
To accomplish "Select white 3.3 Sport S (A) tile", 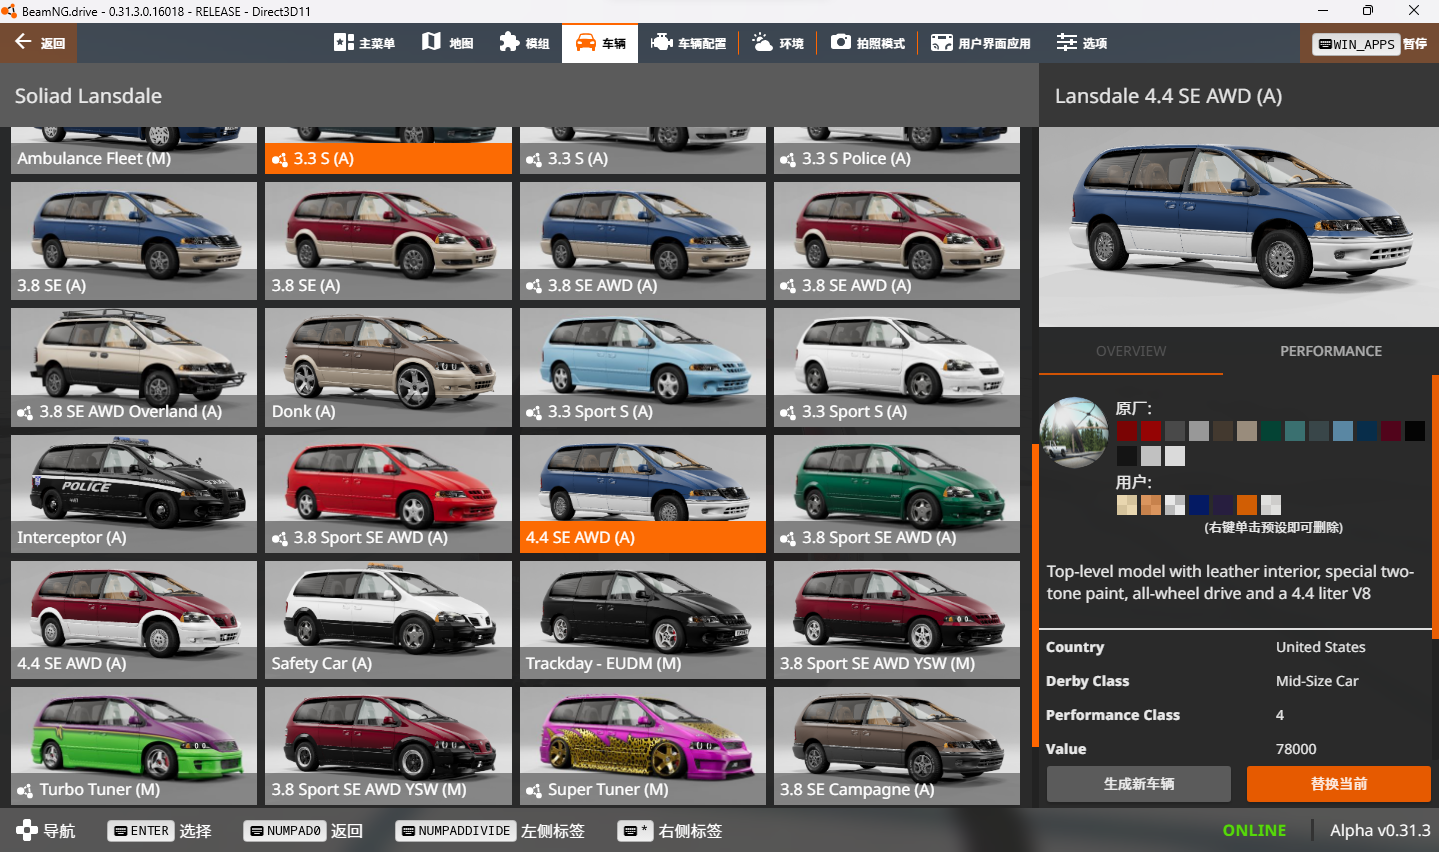I will 897,367.
